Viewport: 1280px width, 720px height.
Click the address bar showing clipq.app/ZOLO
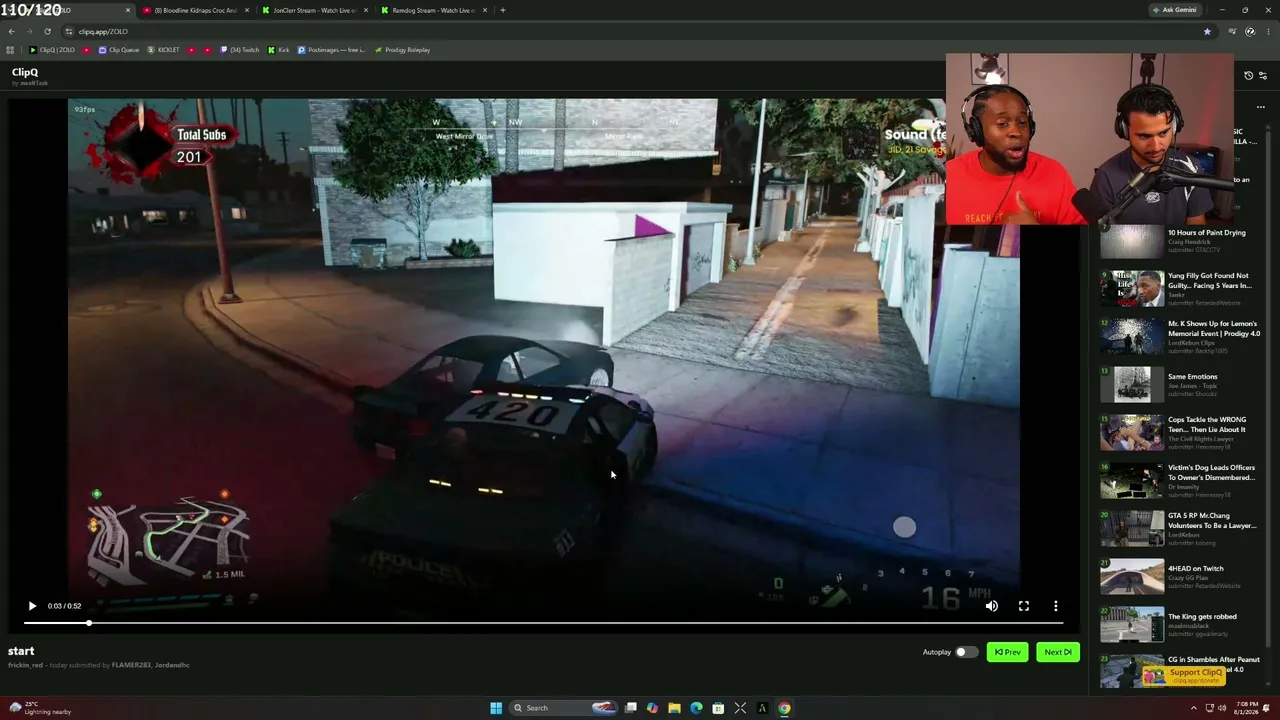tap(630, 31)
